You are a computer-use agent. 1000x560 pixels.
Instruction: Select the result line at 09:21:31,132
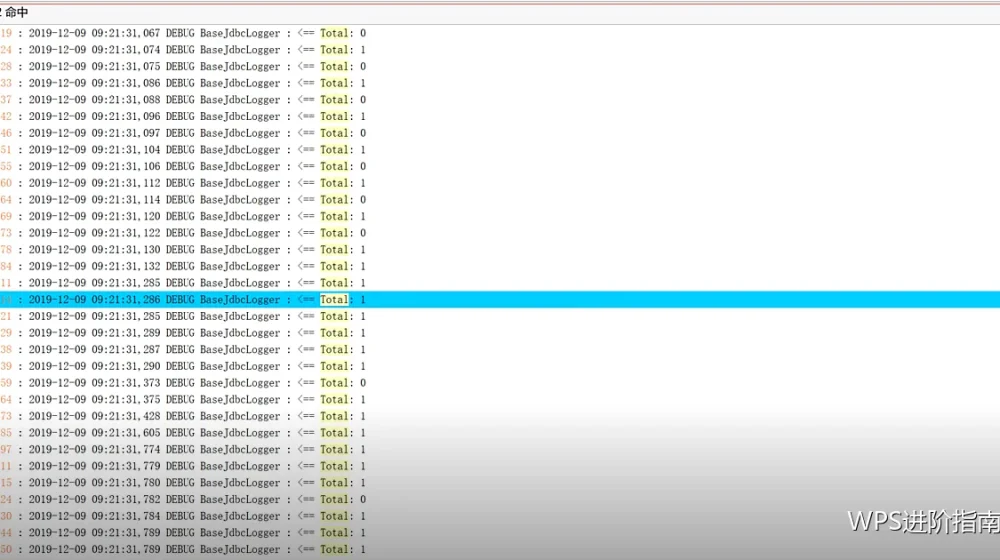pos(500,266)
